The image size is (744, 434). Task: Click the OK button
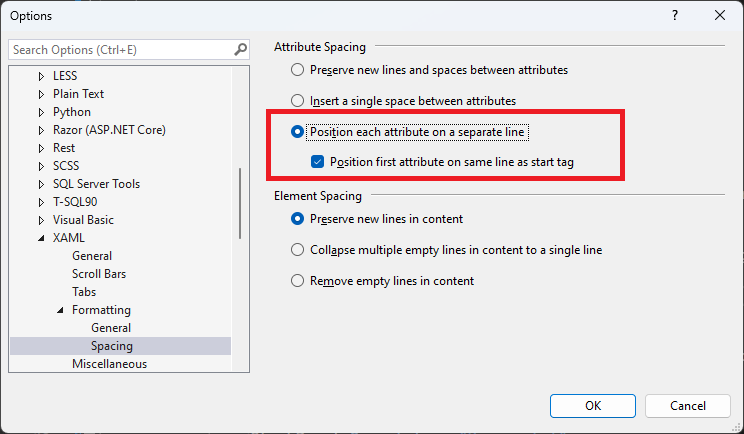click(593, 406)
